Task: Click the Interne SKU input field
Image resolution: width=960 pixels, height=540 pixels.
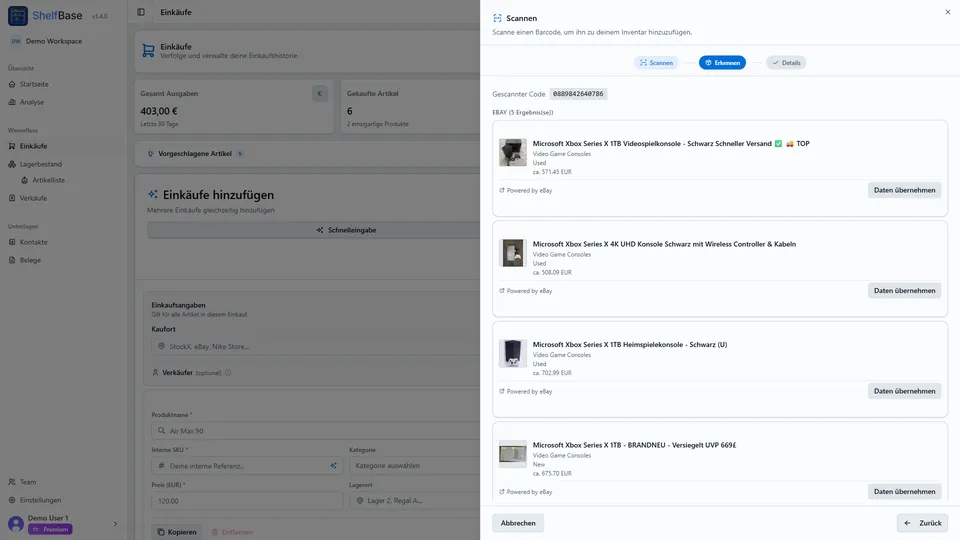Action: coord(247,466)
